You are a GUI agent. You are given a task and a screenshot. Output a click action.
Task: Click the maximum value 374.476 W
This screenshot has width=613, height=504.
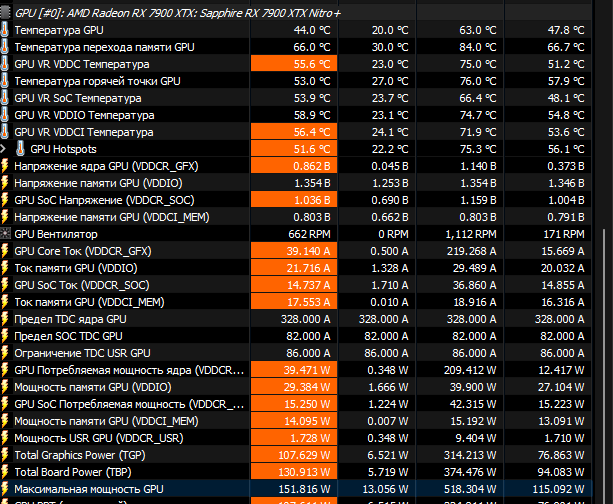470,472
